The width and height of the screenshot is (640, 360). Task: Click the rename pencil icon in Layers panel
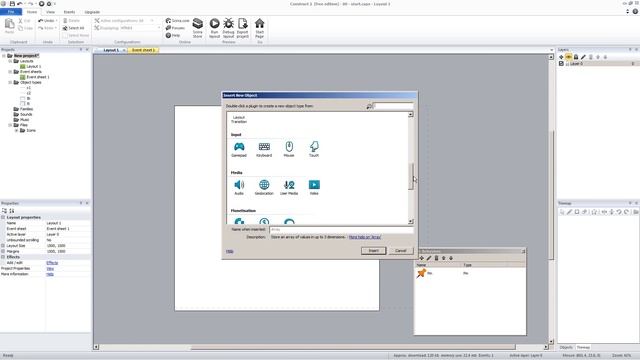[x=583, y=57]
